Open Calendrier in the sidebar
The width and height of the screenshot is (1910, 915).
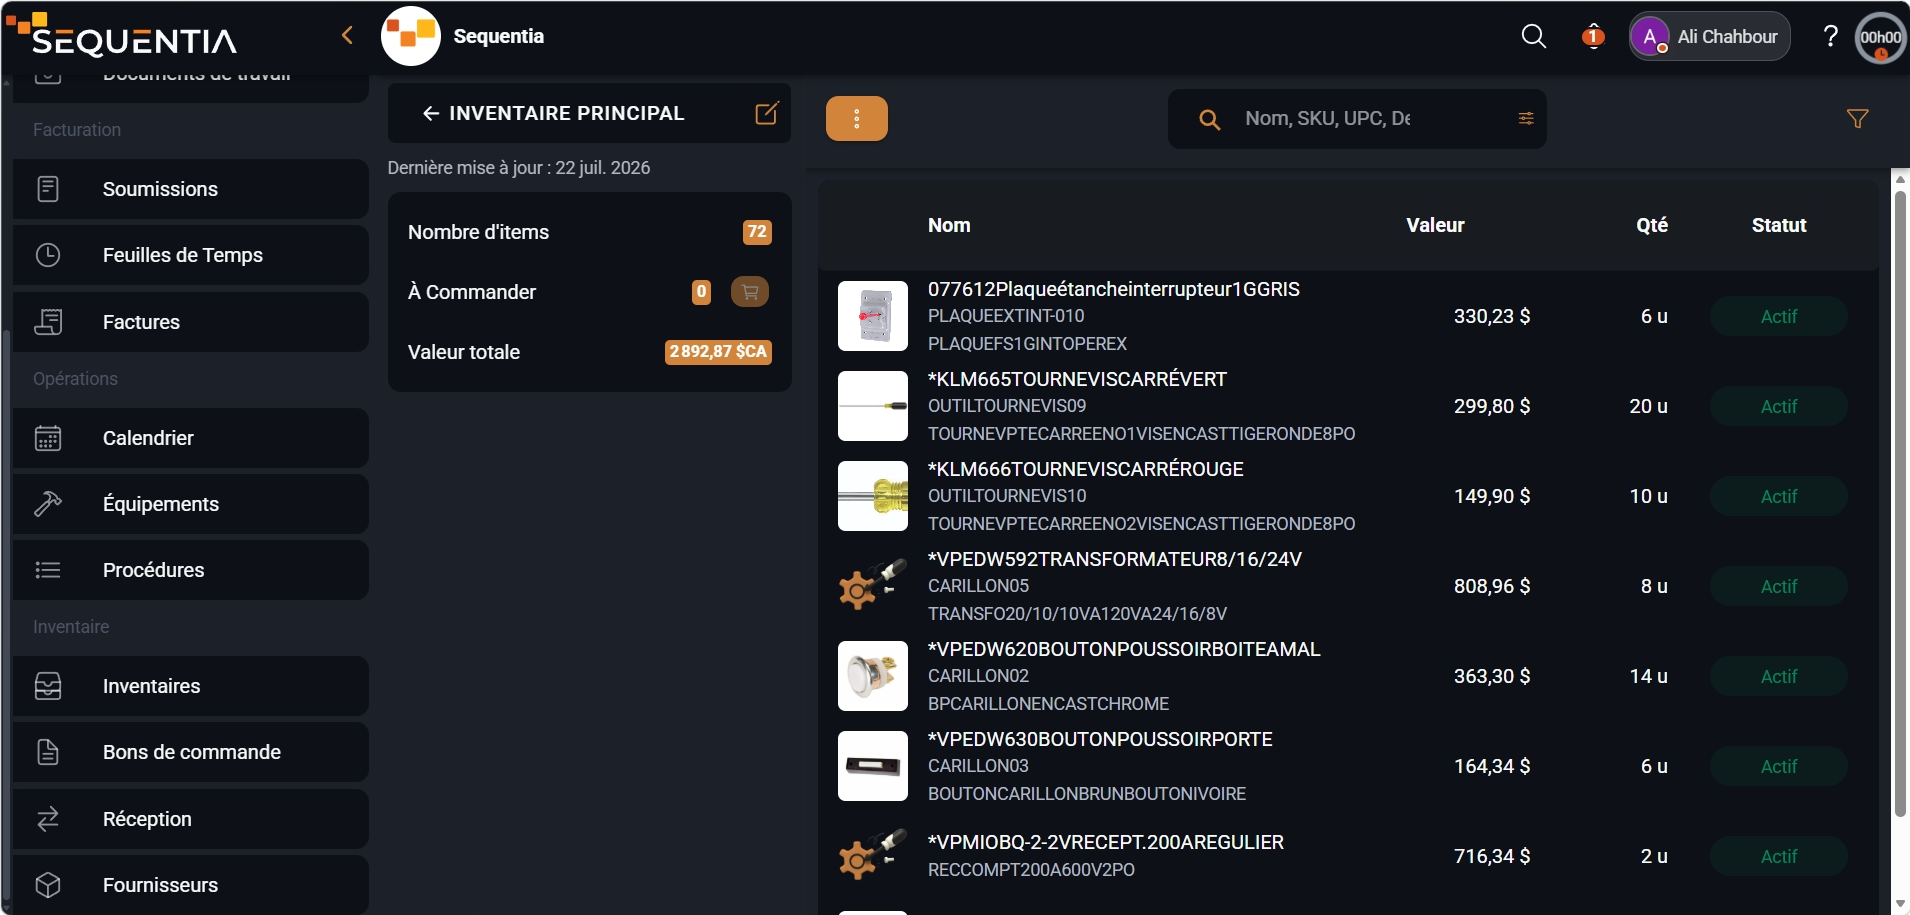pyautogui.click(x=190, y=438)
